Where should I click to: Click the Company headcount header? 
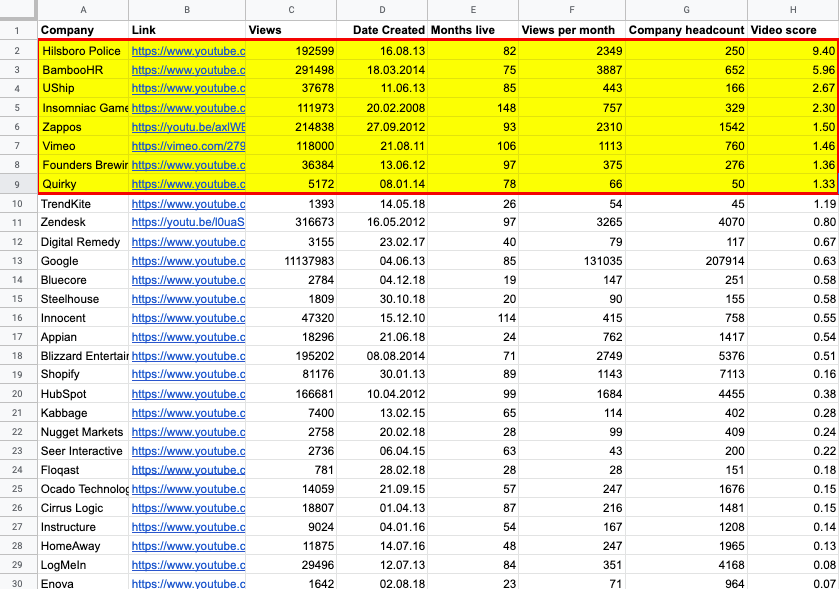(687, 30)
